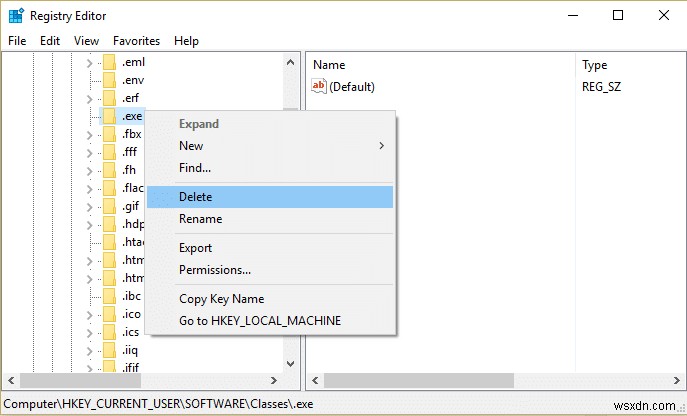Open the Favorites menu
This screenshot has height=416, width=687.
click(x=136, y=41)
